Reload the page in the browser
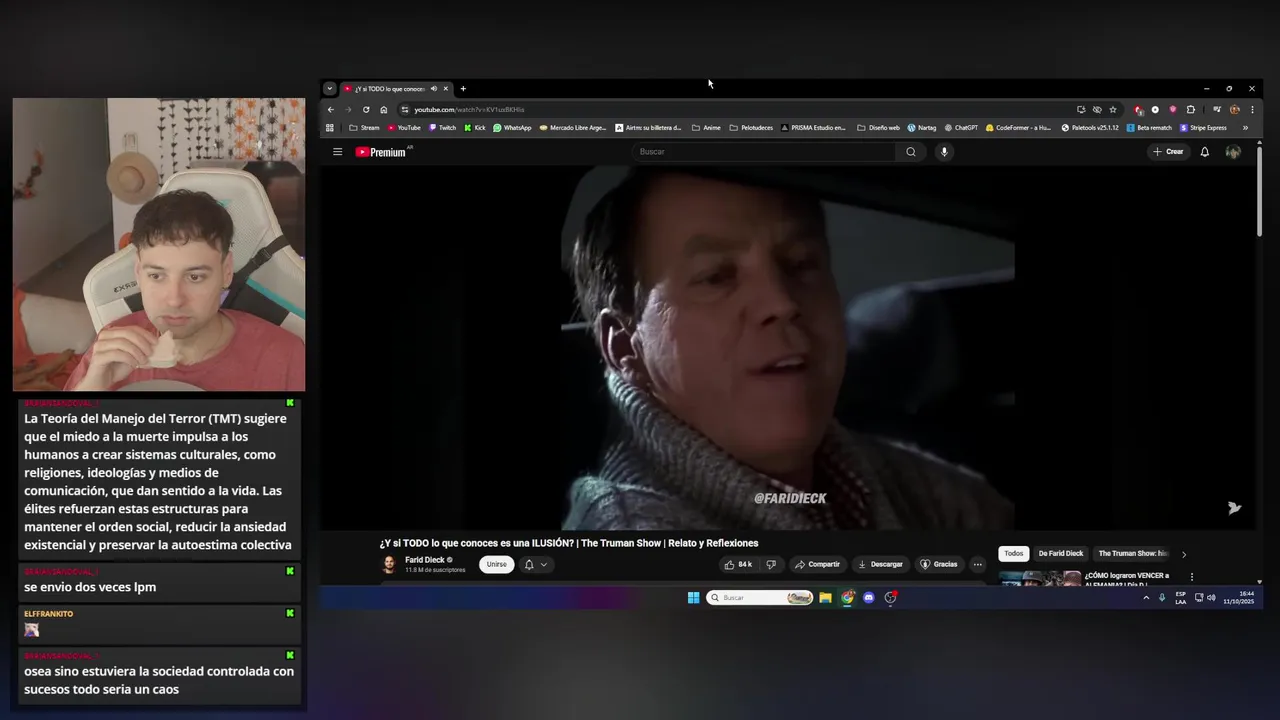The height and width of the screenshot is (720, 1280). click(x=366, y=110)
